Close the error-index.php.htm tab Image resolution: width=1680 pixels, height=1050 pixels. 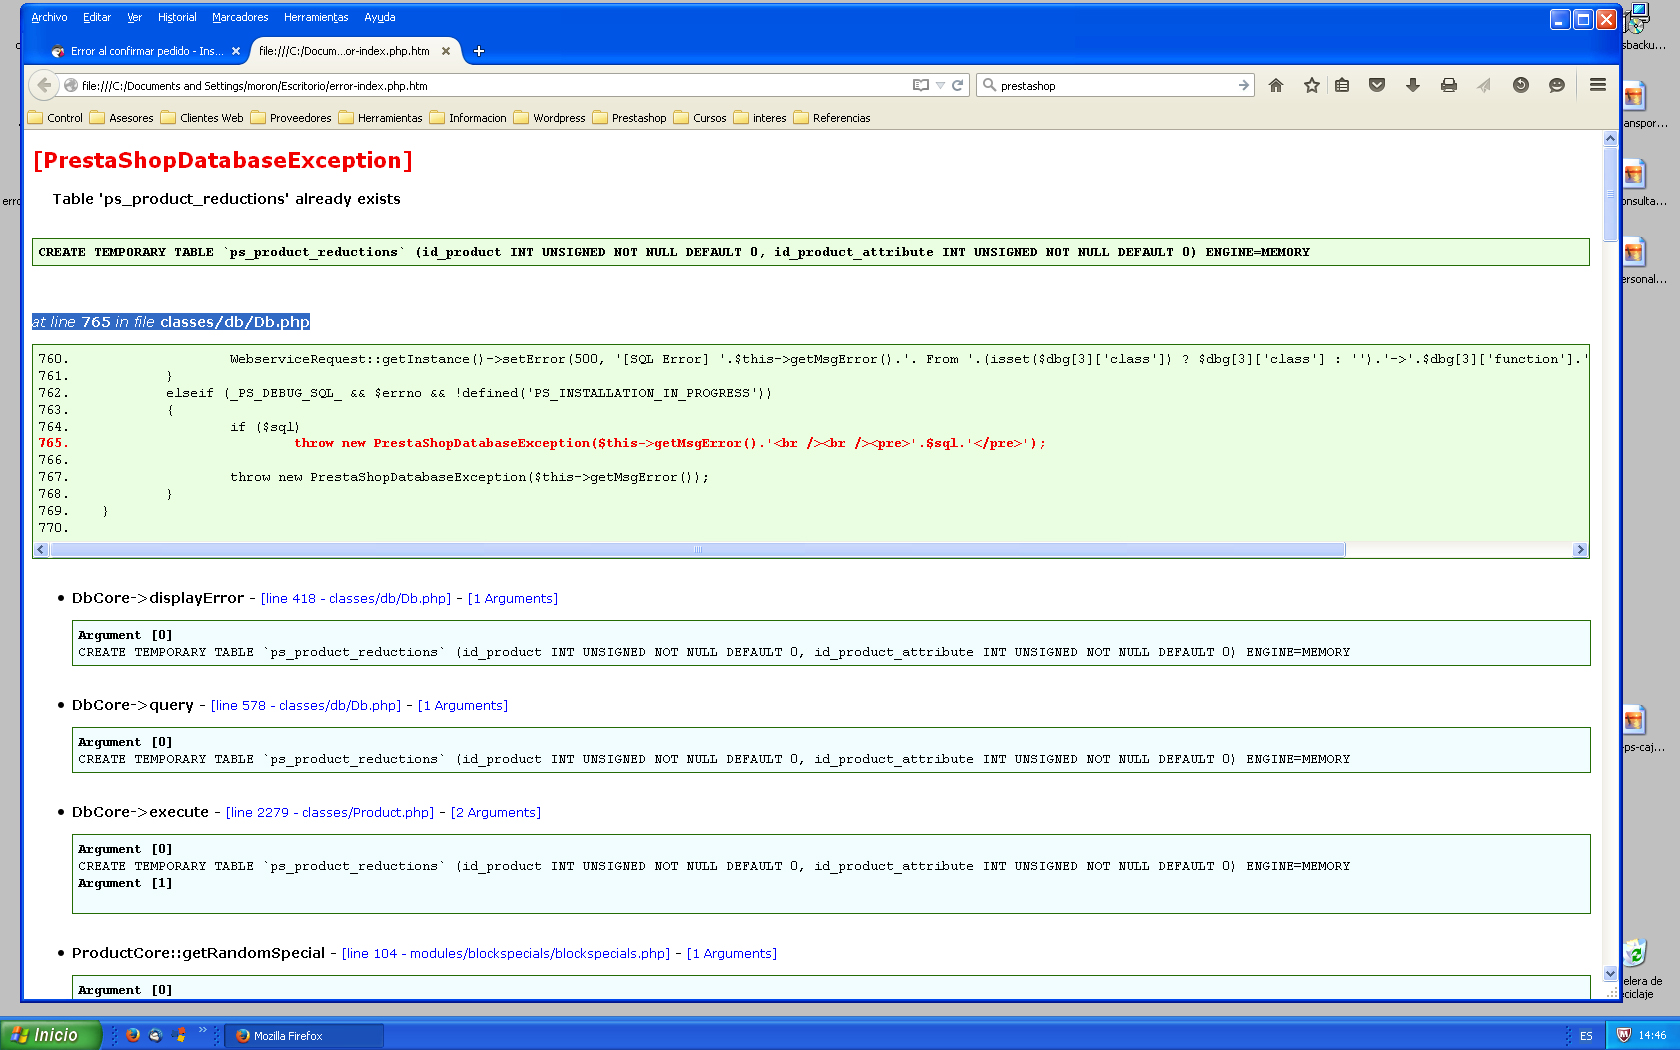click(446, 51)
